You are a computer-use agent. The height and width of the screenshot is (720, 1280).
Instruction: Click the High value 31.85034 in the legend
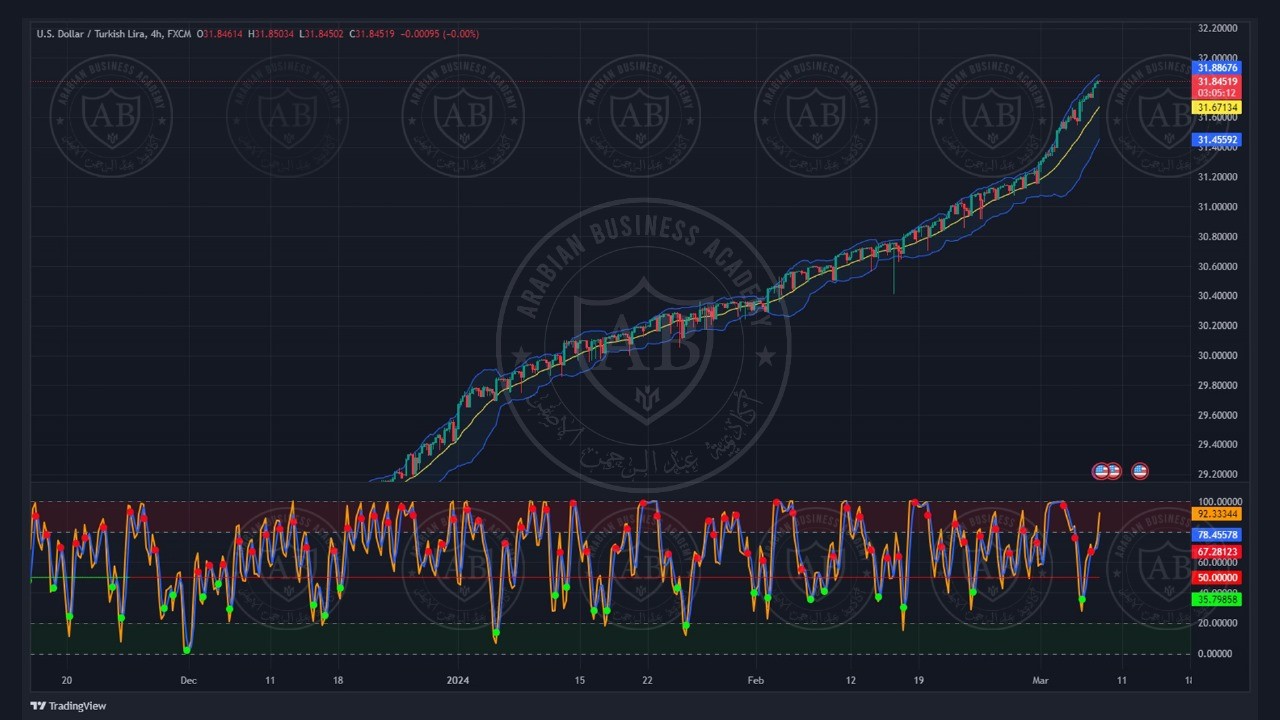click(272, 34)
